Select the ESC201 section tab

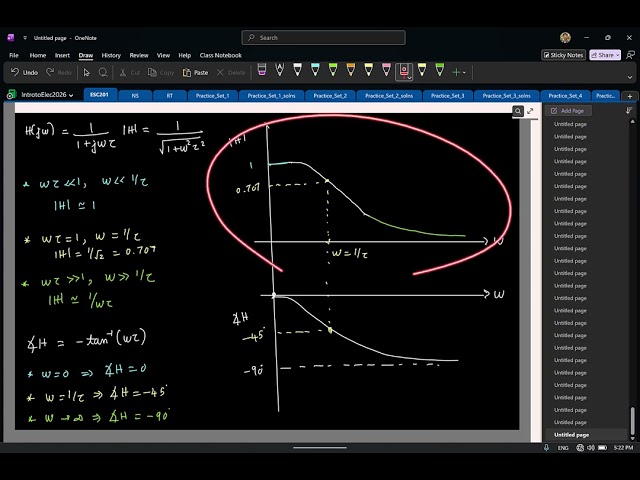99,95
